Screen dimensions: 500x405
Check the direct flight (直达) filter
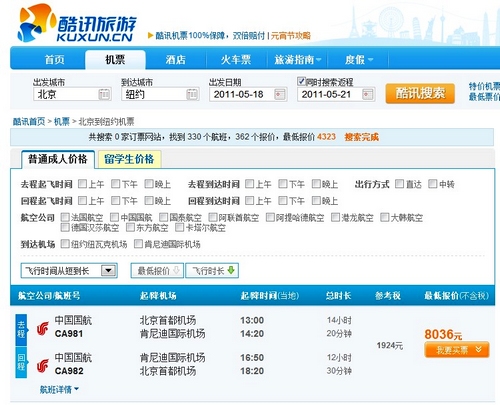(x=399, y=184)
